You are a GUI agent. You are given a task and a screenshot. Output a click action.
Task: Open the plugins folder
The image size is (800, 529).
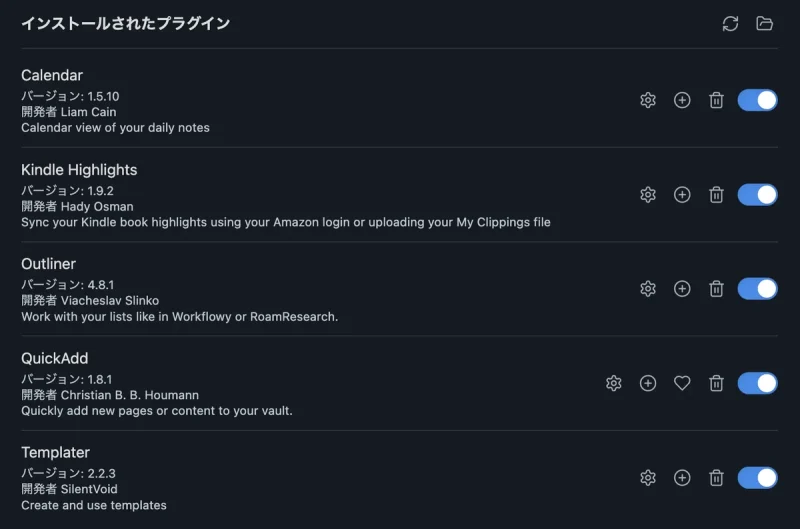[x=764, y=23]
